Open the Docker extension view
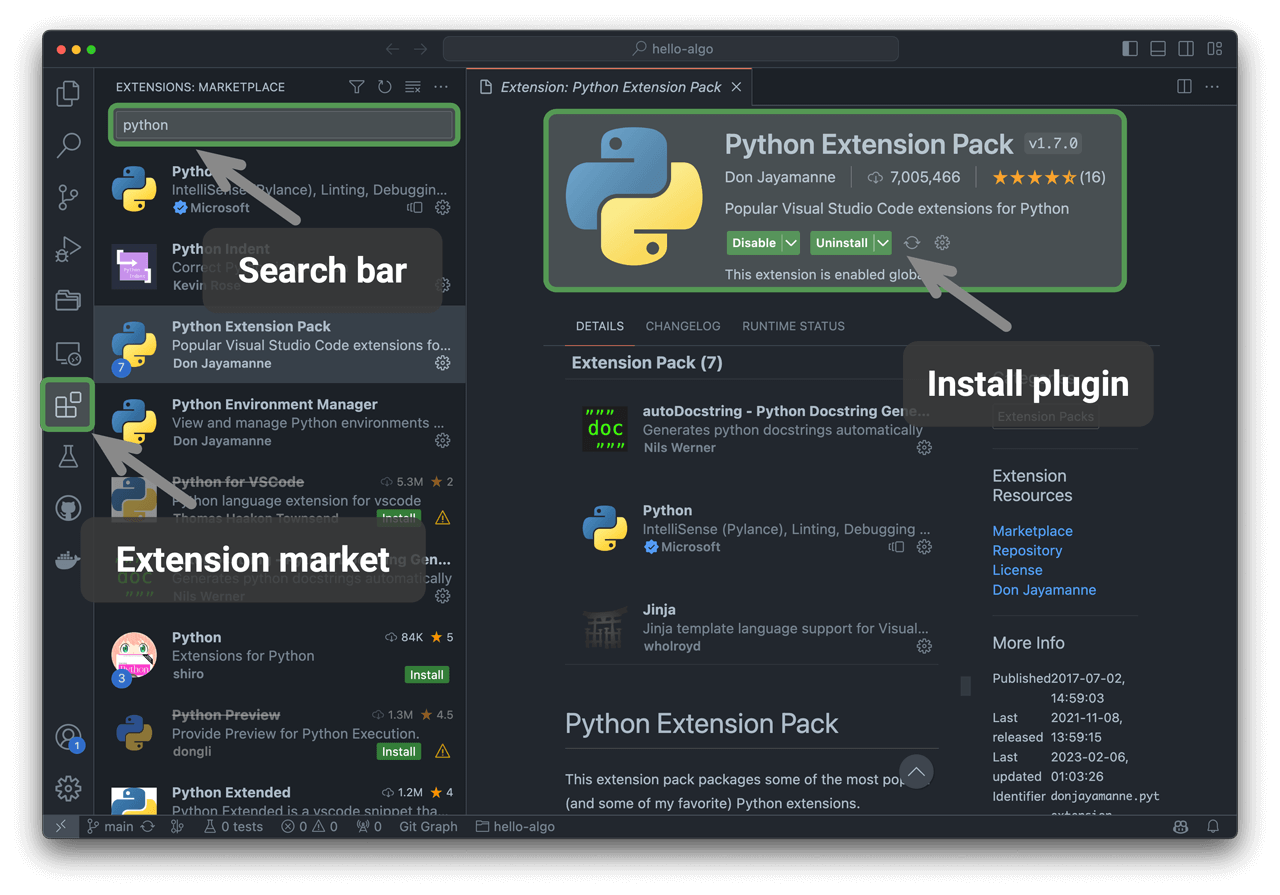This screenshot has width=1280, height=895. [x=68, y=559]
